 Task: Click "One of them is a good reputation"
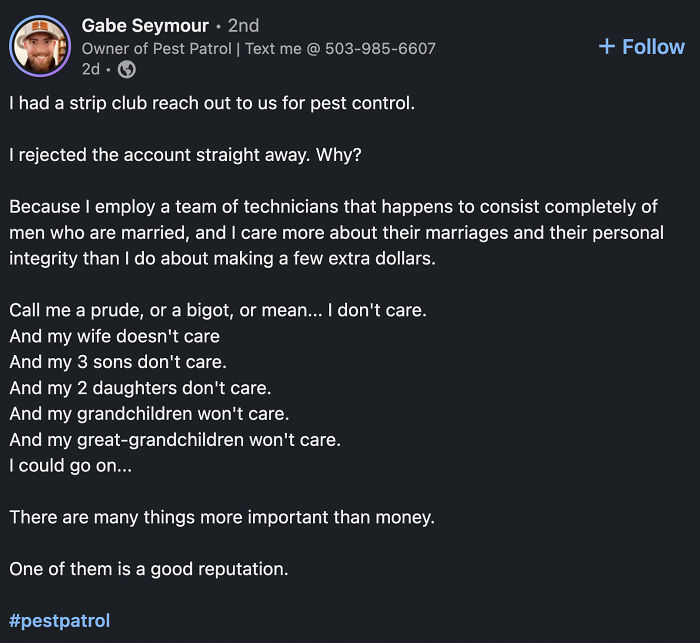pyautogui.click(x=148, y=569)
